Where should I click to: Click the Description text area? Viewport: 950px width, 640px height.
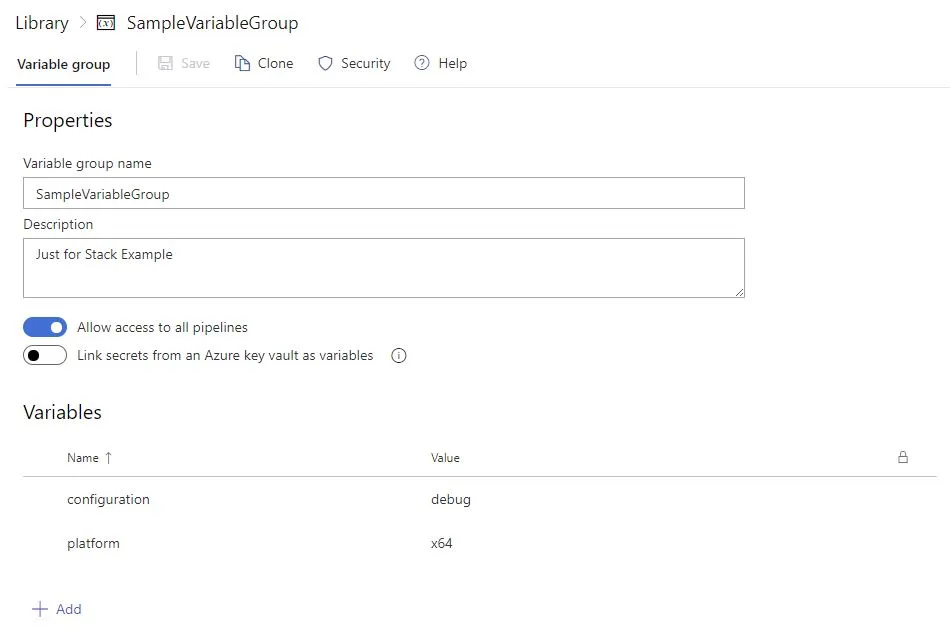click(x=384, y=268)
